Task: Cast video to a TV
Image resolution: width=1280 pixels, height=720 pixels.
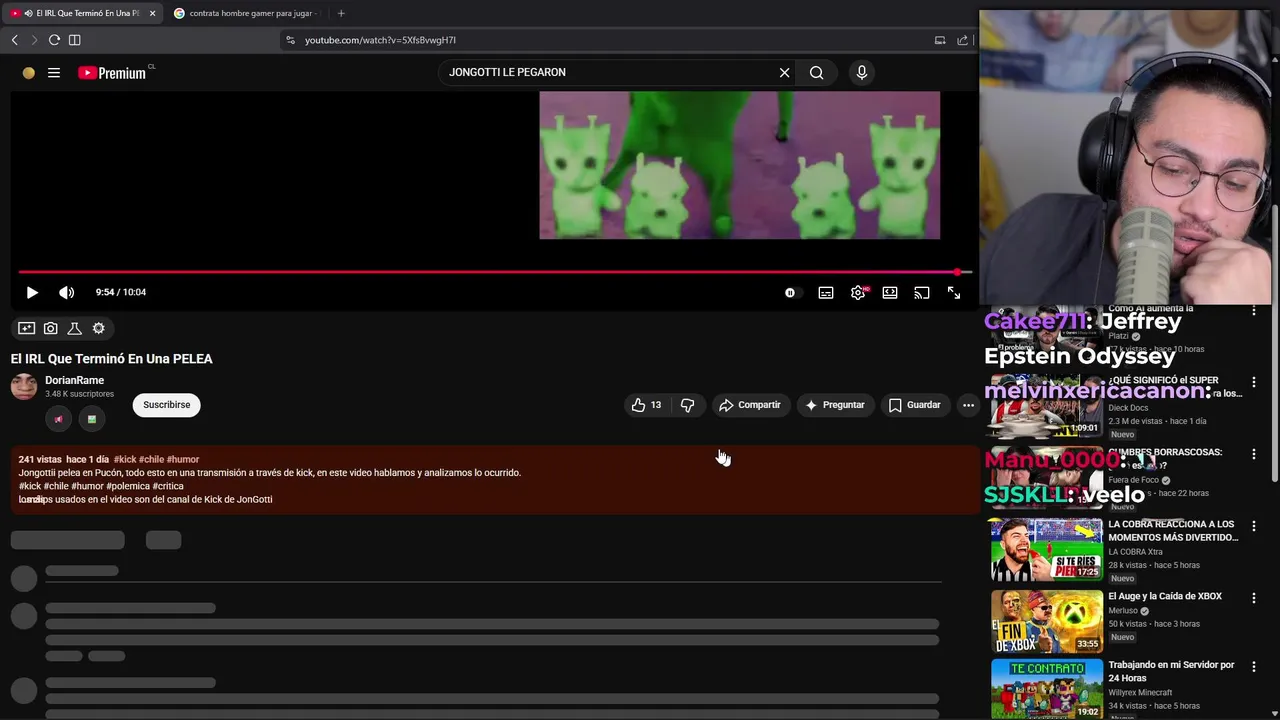Action: coord(922,292)
